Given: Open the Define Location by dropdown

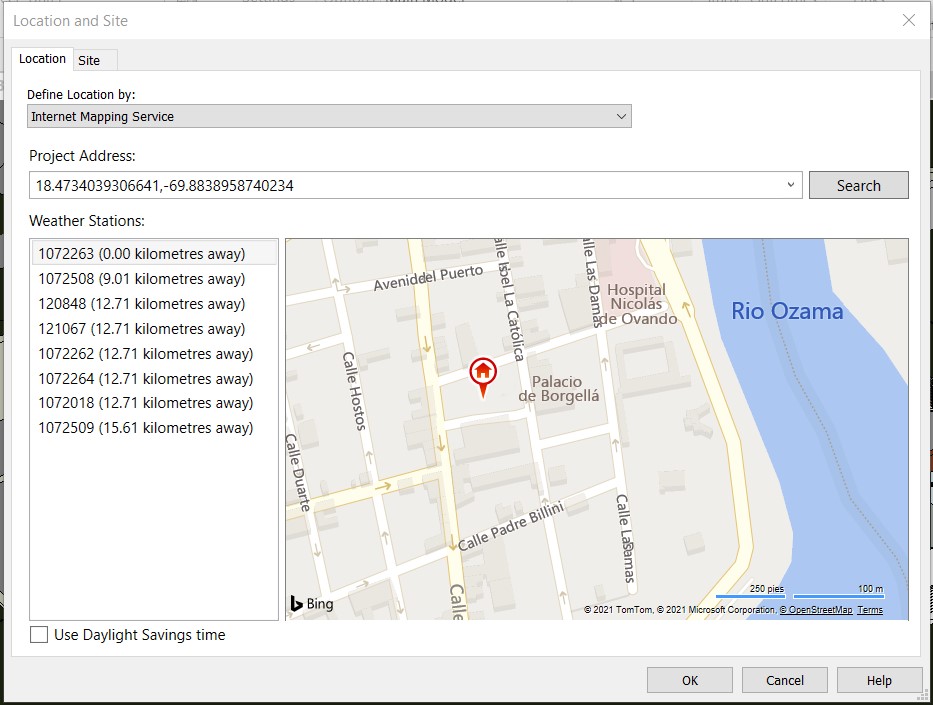Looking at the screenshot, I should pos(620,116).
